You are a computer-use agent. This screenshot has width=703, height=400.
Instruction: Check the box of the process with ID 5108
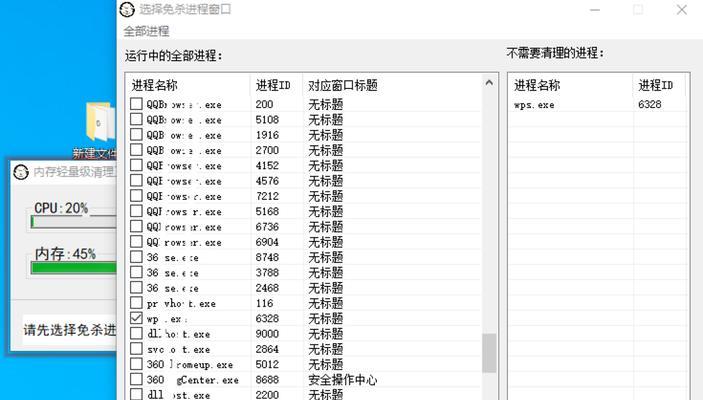[x=136, y=119]
